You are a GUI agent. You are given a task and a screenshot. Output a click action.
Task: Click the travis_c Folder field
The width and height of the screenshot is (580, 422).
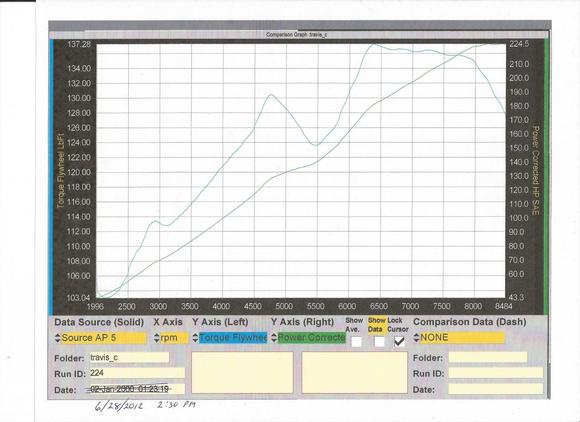coord(129,358)
